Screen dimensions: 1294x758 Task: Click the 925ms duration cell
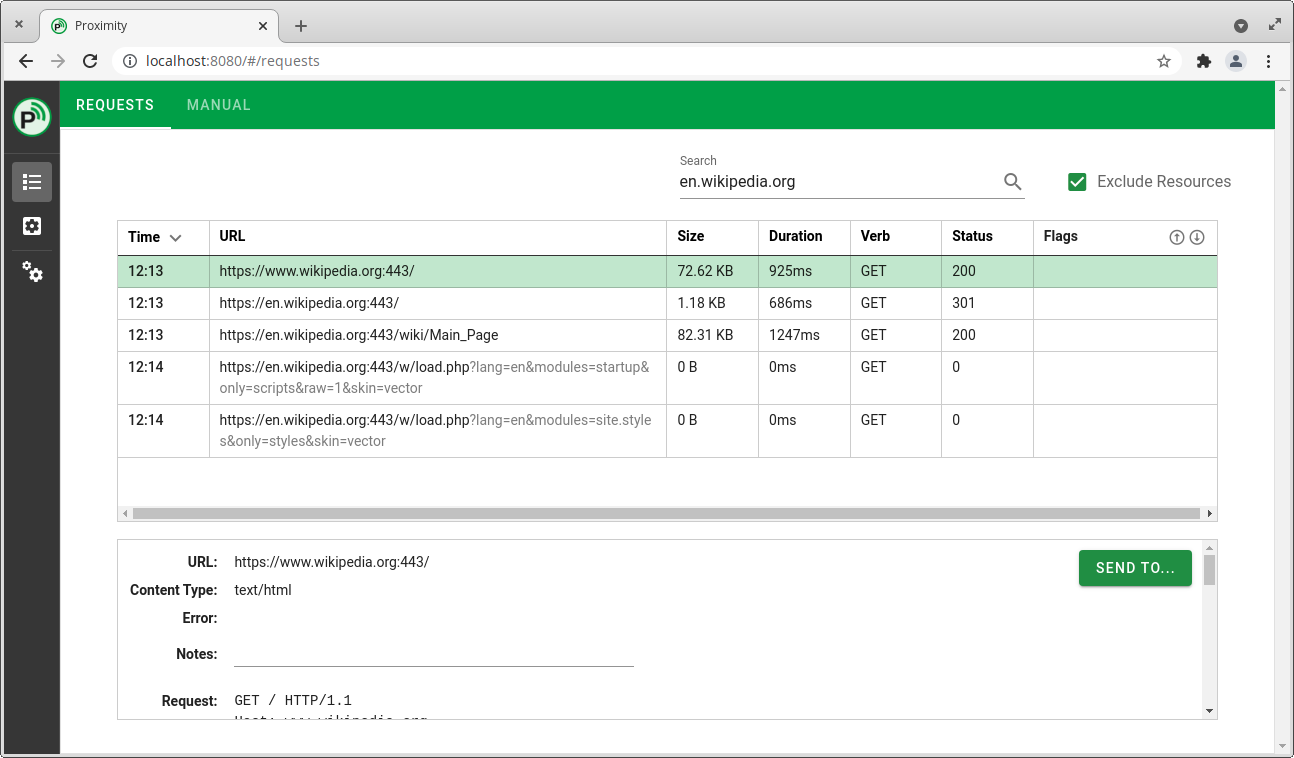[x=804, y=271]
